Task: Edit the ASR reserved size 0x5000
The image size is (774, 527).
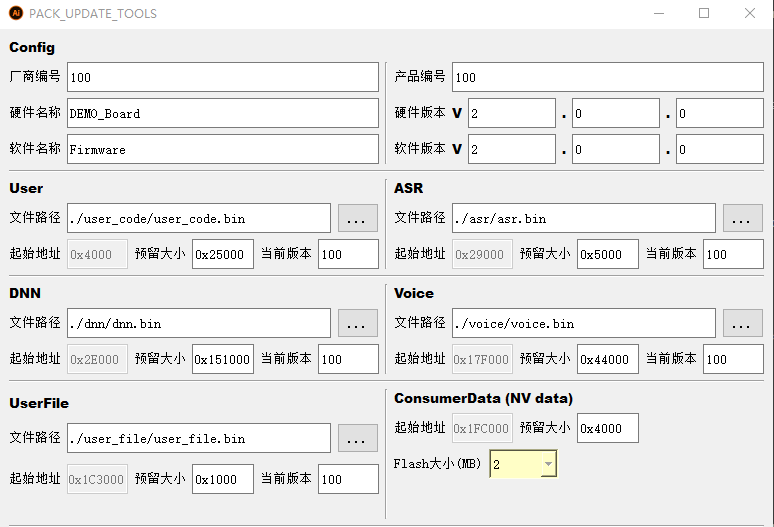Action: pos(607,254)
